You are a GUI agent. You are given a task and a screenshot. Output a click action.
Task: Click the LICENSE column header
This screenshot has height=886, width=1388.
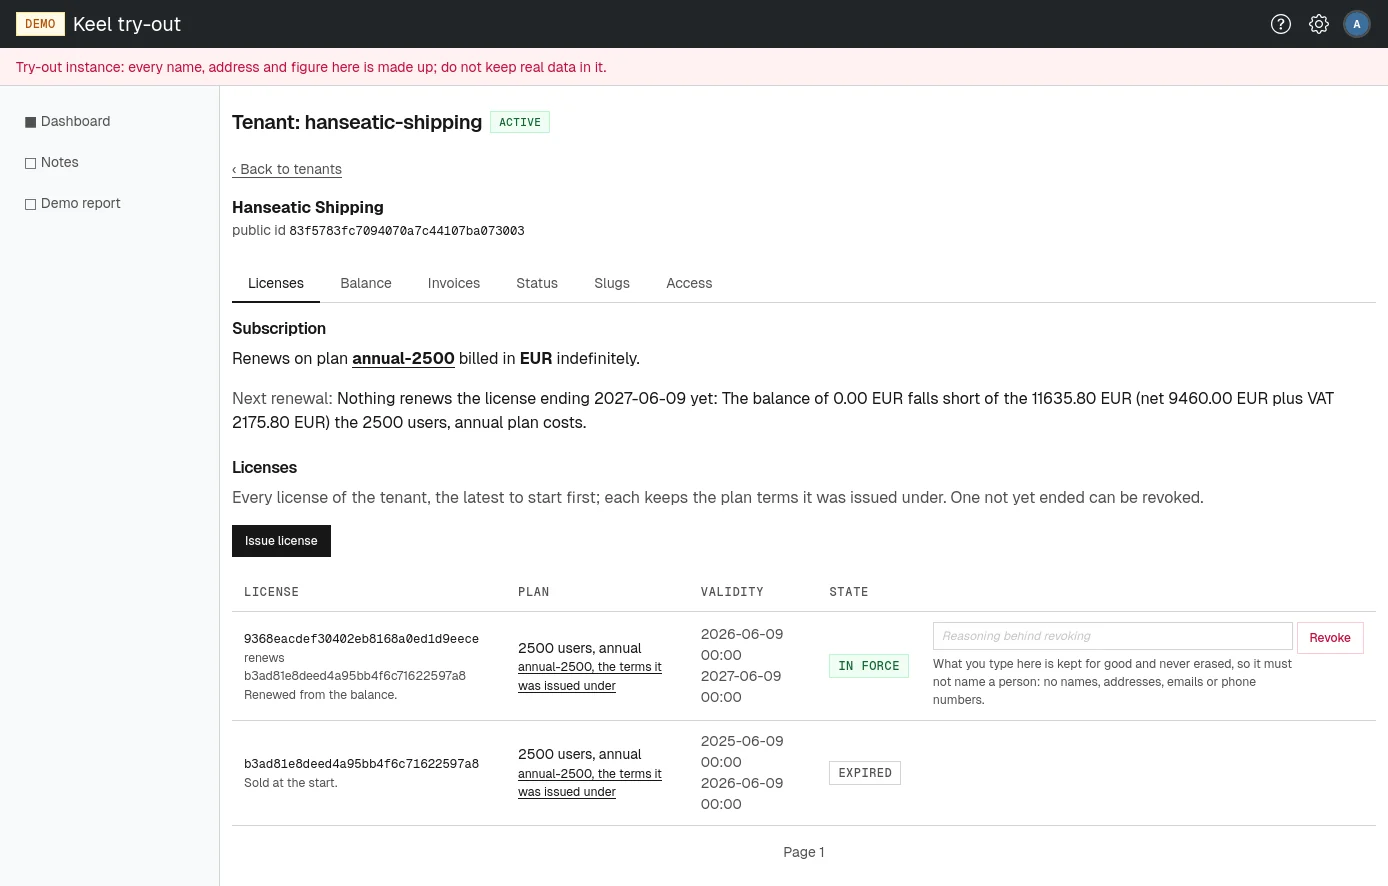[271, 592]
